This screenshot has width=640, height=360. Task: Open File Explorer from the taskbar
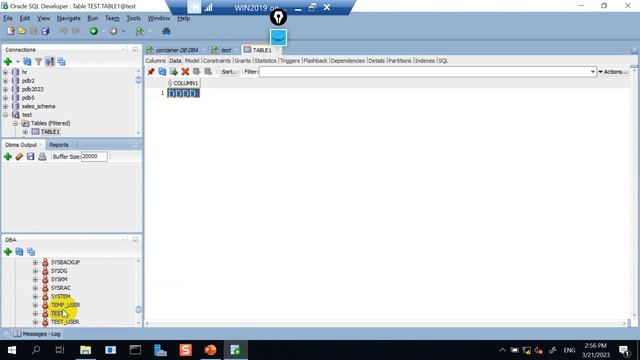coord(85,350)
